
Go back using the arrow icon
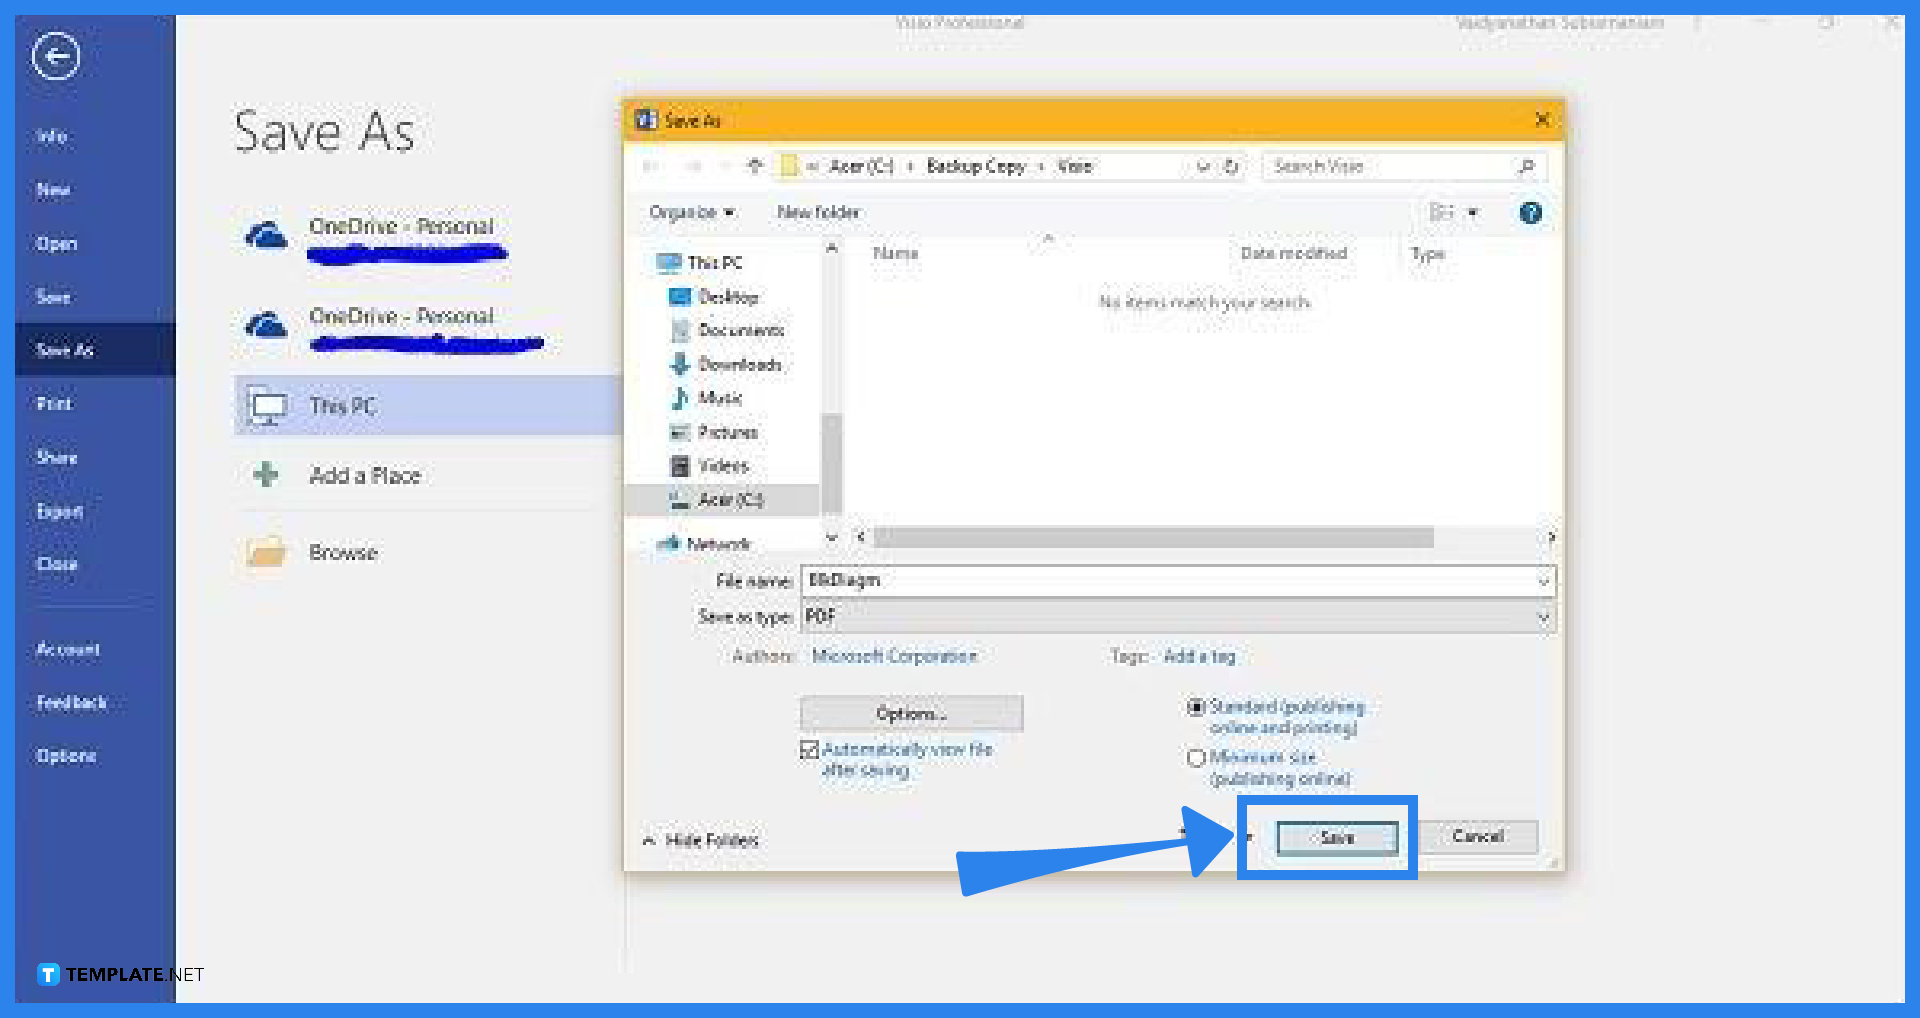(55, 57)
